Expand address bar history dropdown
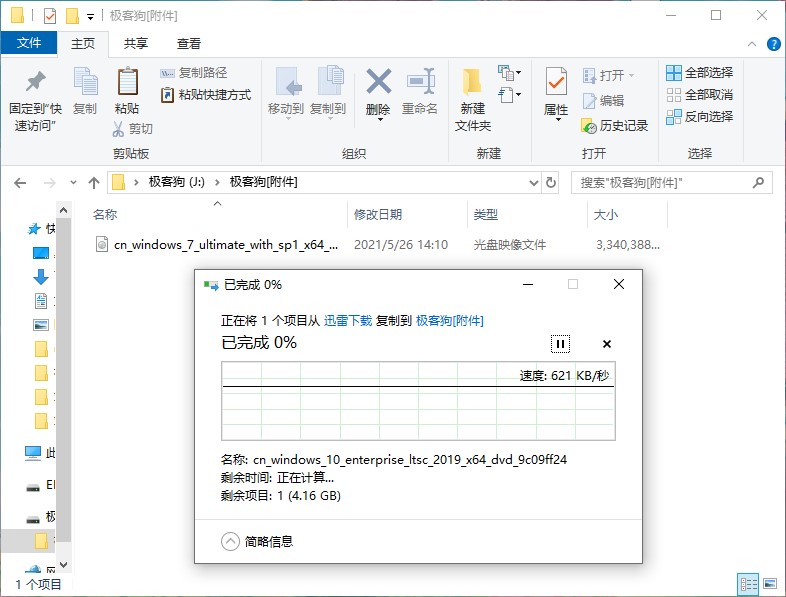 pyautogui.click(x=534, y=183)
